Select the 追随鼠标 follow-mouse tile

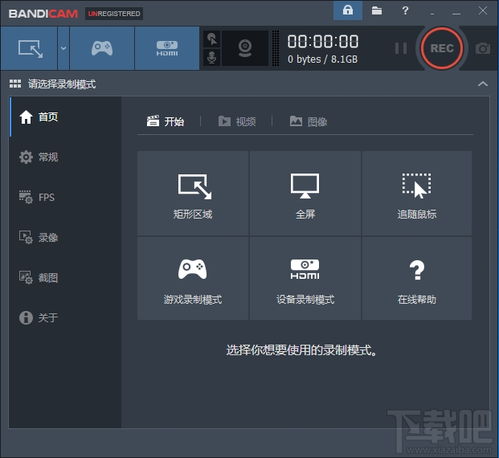click(x=417, y=193)
